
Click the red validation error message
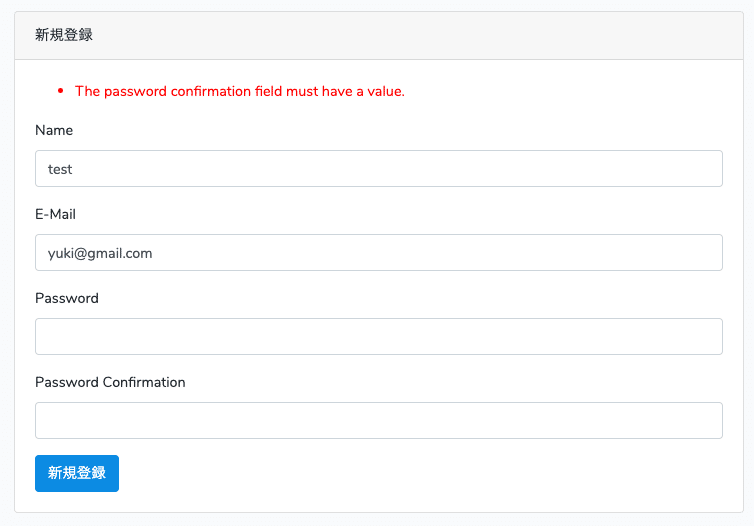tap(239, 91)
